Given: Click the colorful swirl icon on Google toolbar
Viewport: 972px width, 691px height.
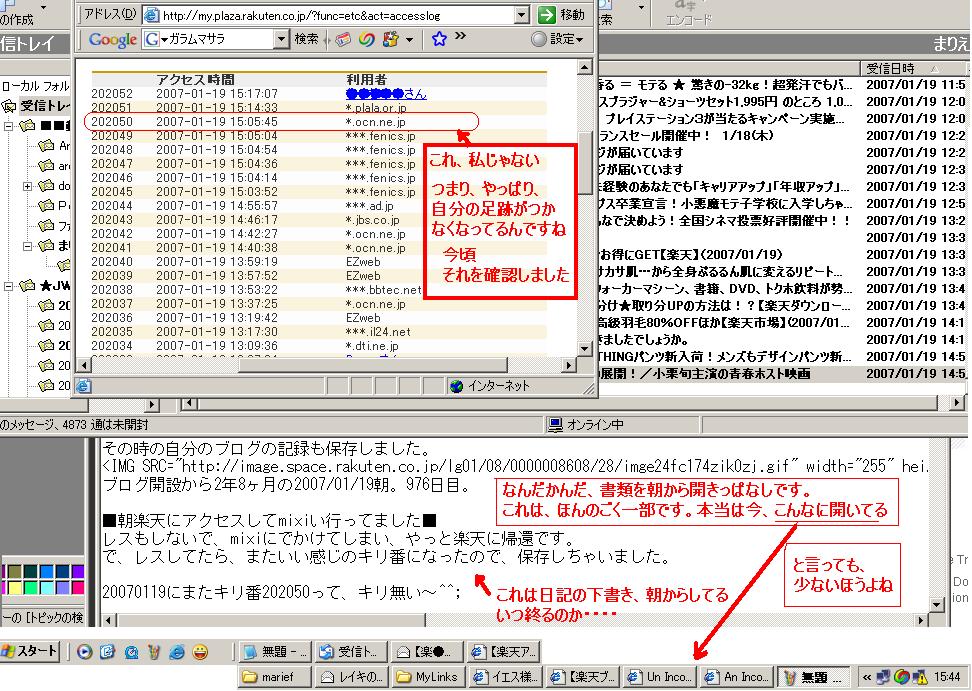Looking at the screenshot, I should click(366, 40).
